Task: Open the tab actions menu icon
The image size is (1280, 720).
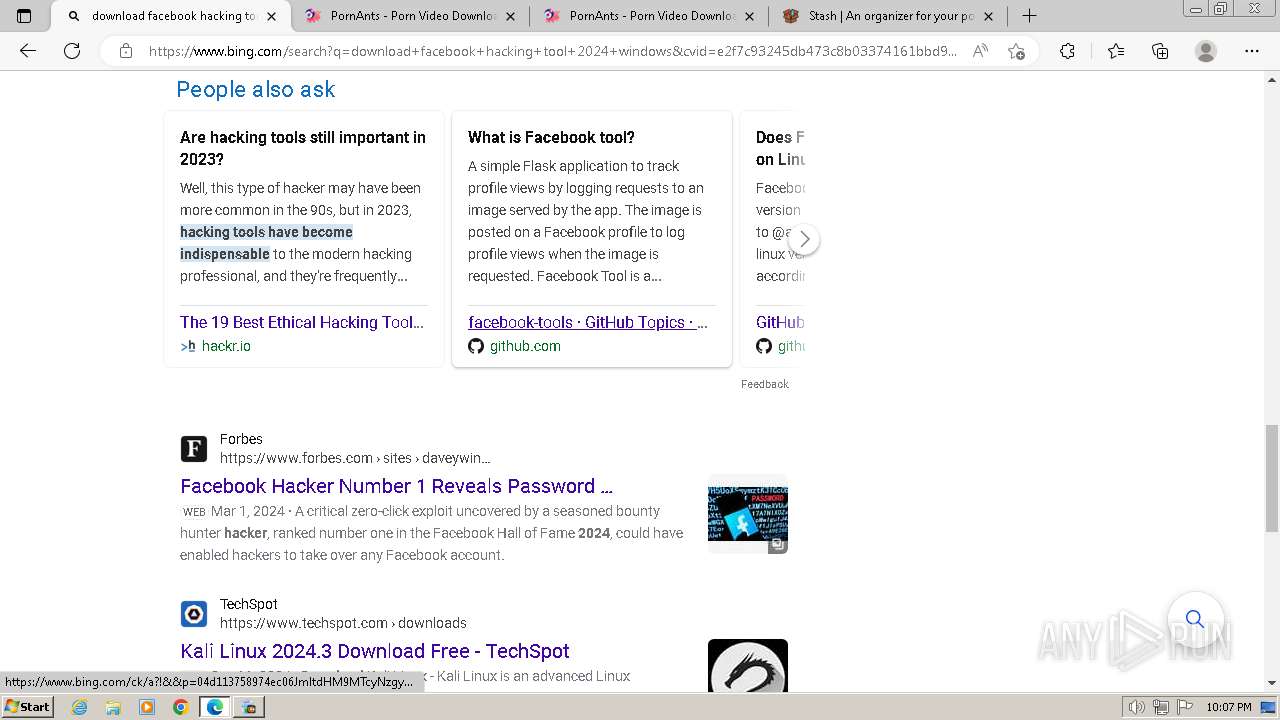Action: click(24, 16)
